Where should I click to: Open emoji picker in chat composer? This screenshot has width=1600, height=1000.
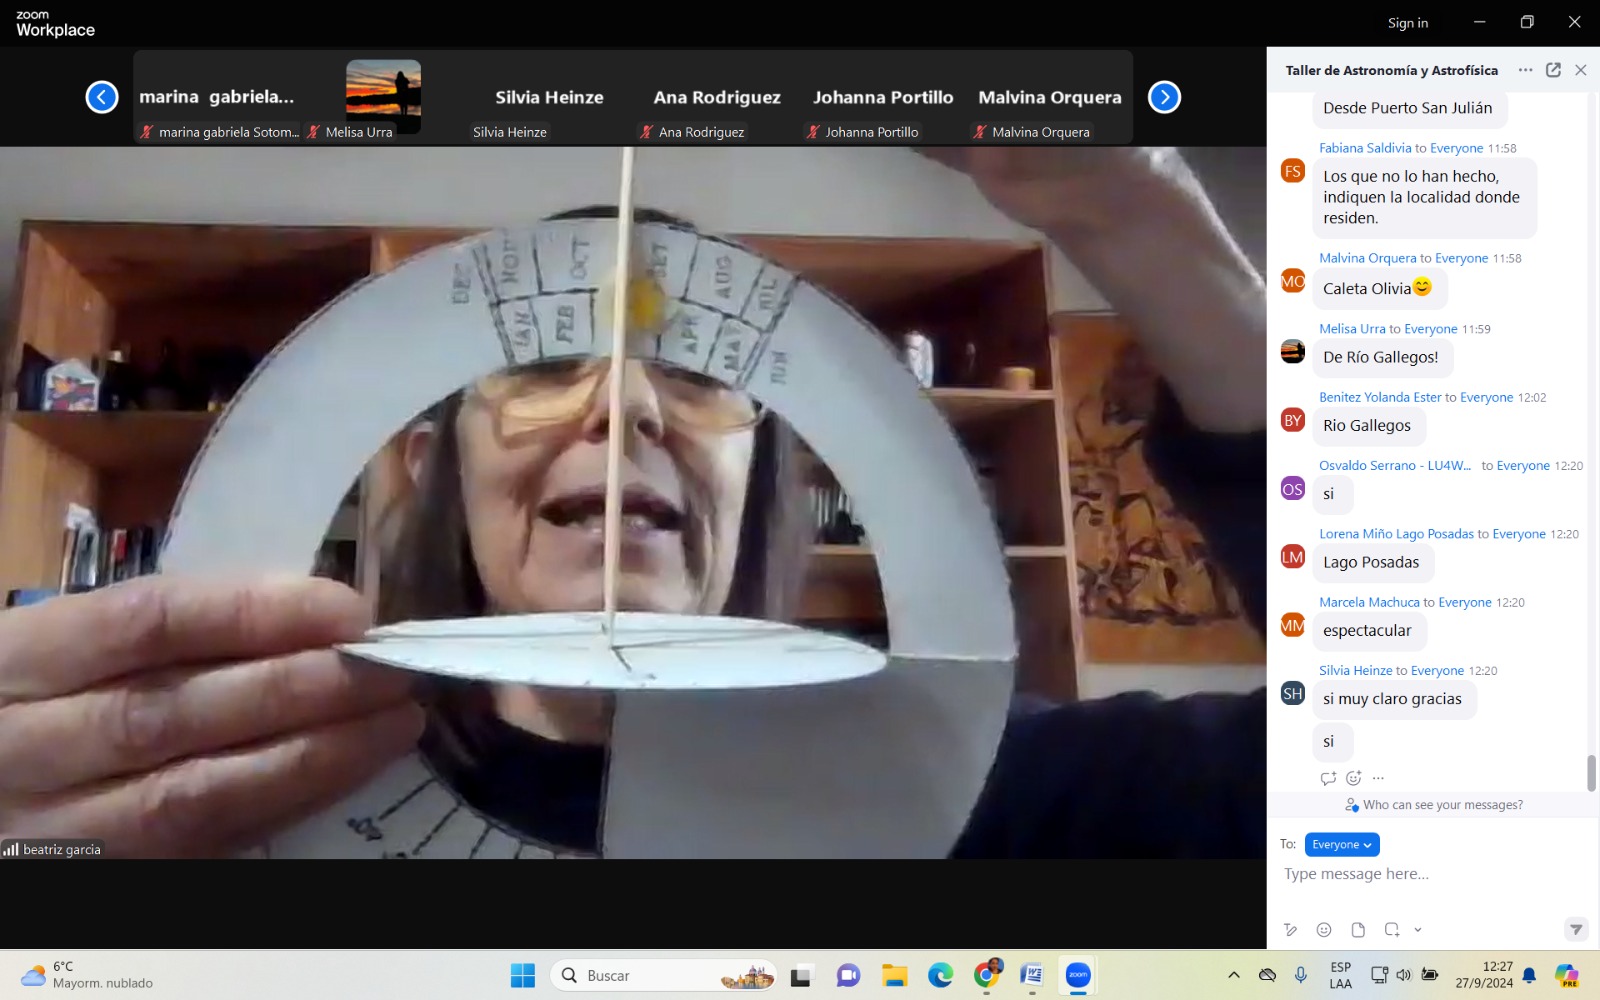click(x=1324, y=930)
